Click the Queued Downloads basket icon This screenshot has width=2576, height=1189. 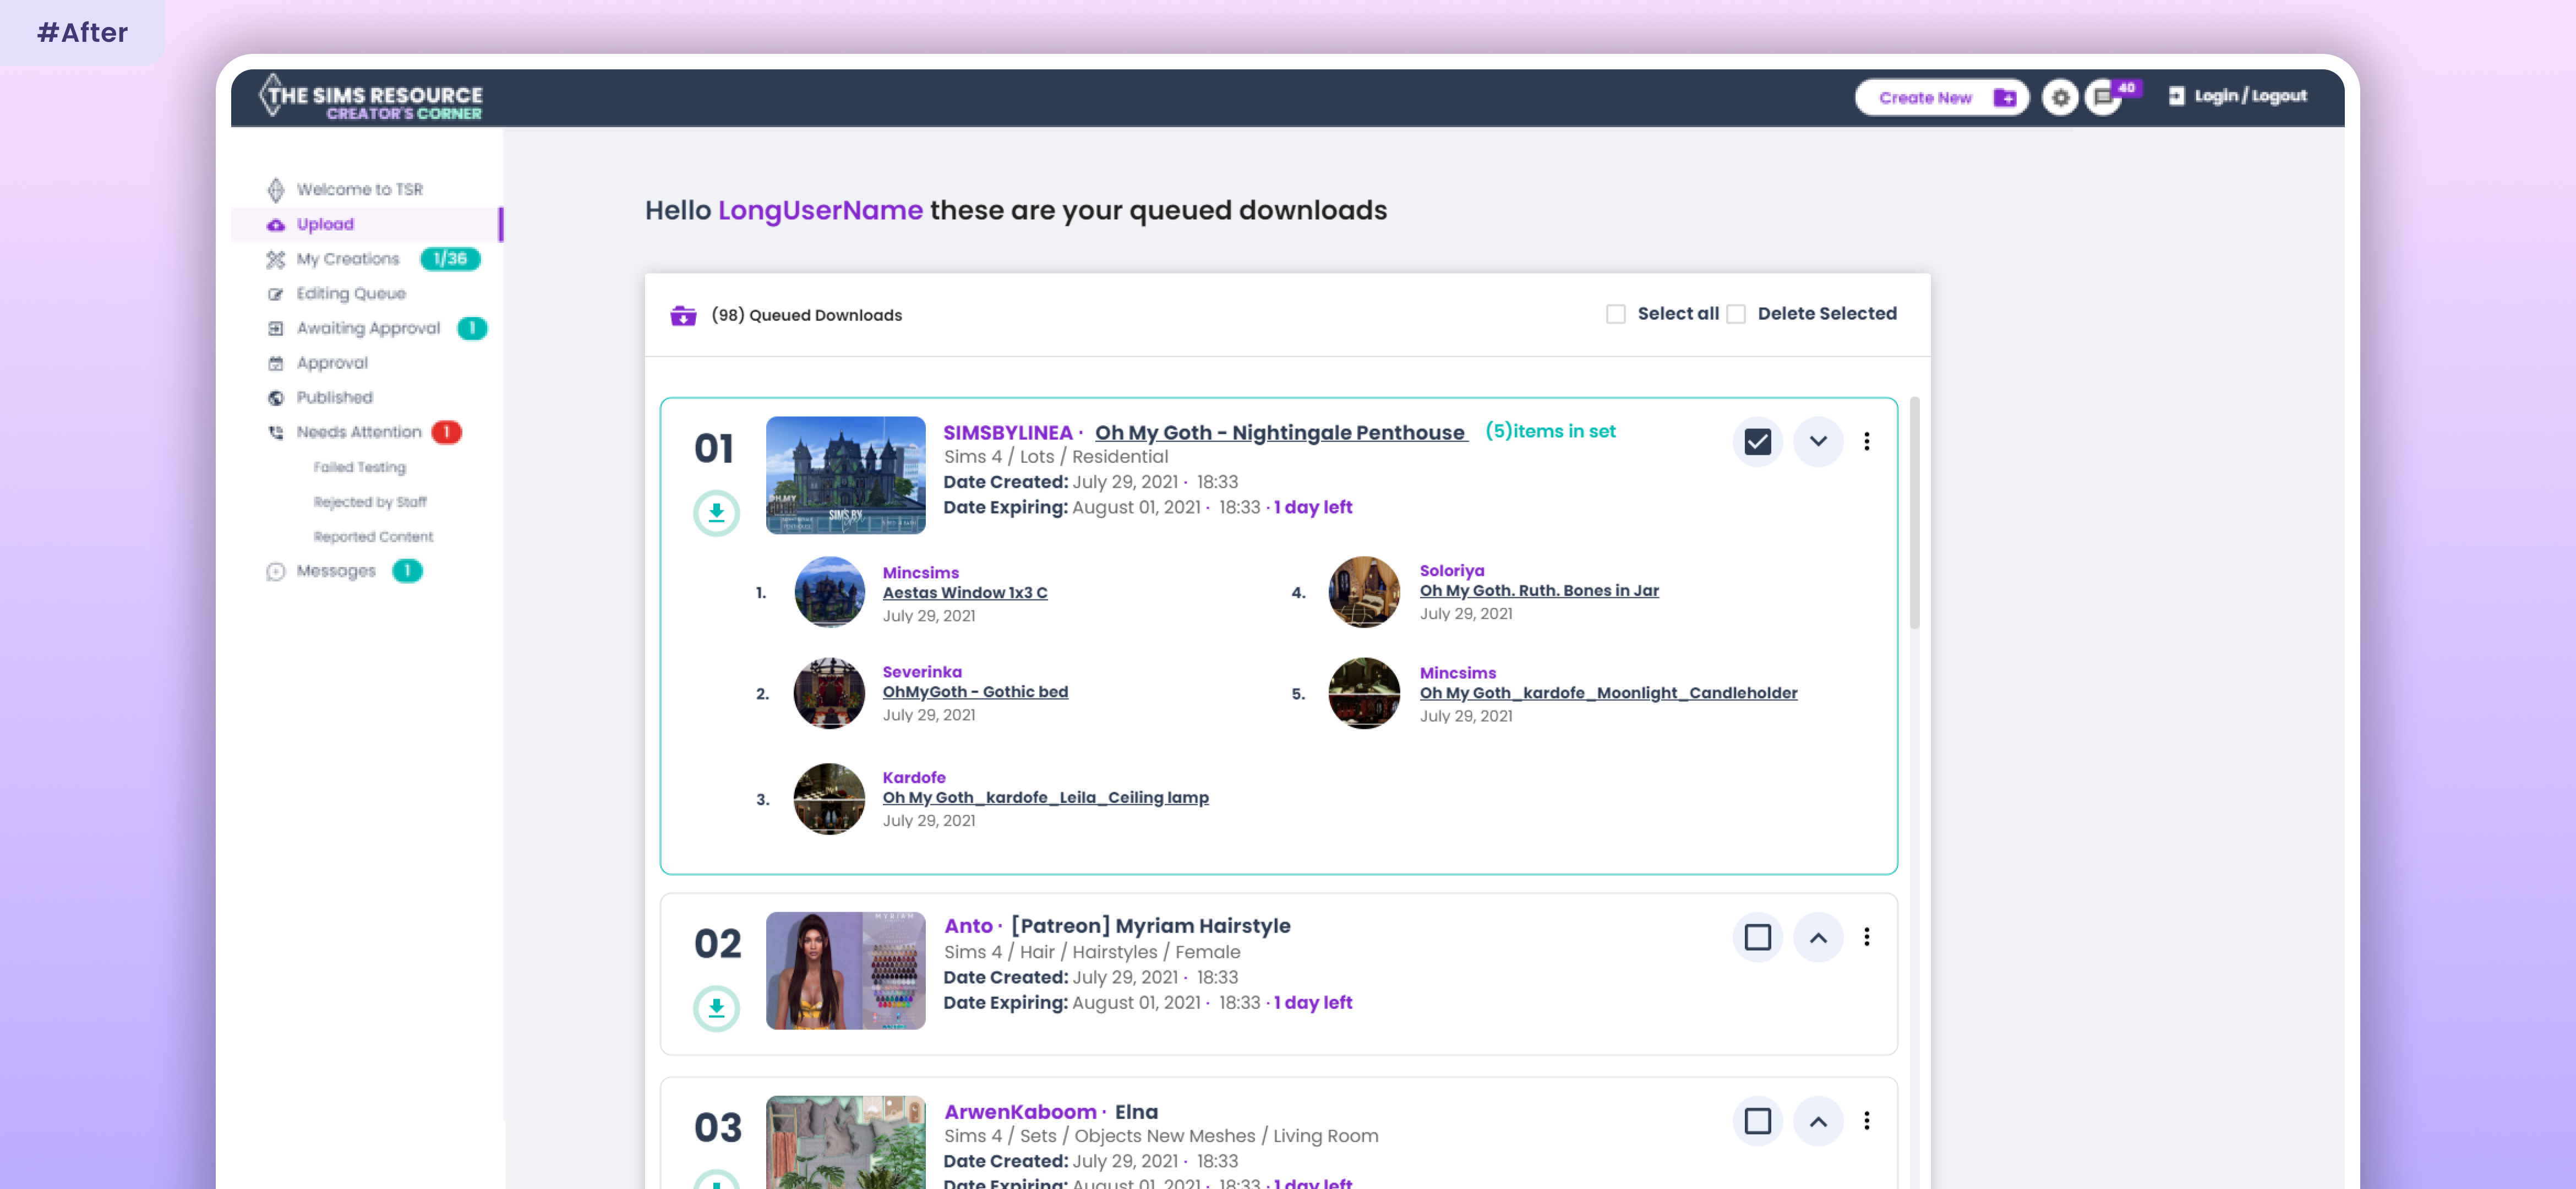(x=683, y=316)
